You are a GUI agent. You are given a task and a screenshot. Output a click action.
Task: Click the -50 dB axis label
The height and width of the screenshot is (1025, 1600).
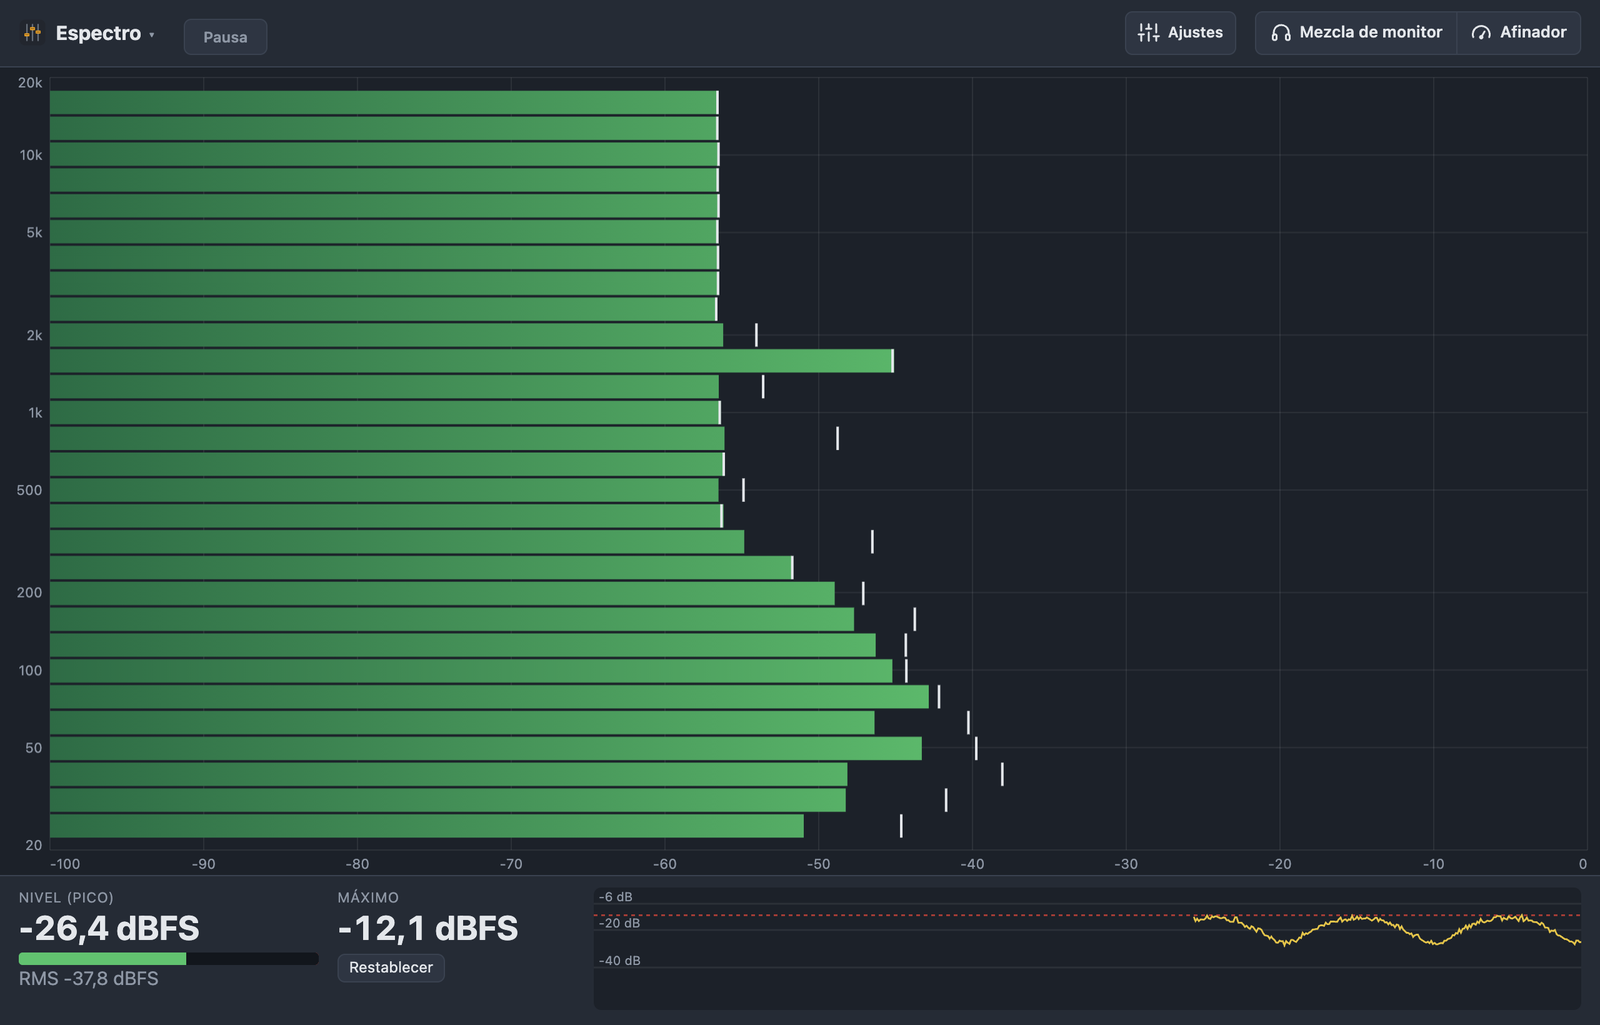pos(818,864)
